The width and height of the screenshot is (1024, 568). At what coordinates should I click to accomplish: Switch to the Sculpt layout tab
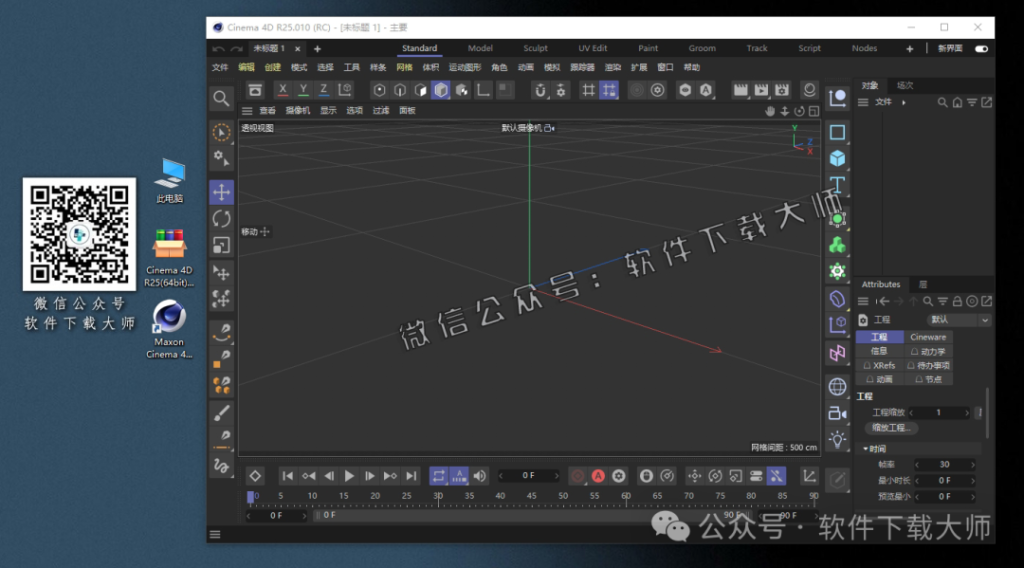pos(536,48)
